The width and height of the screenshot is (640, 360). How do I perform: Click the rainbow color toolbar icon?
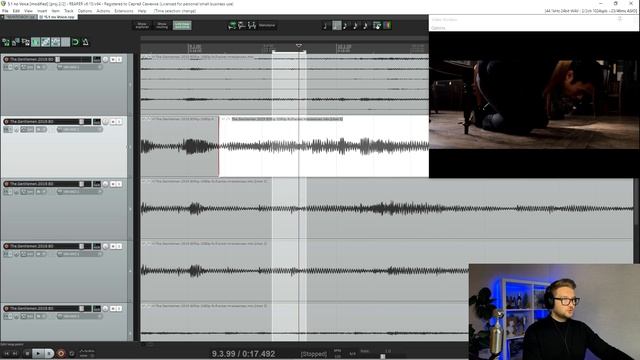[x=387, y=26]
